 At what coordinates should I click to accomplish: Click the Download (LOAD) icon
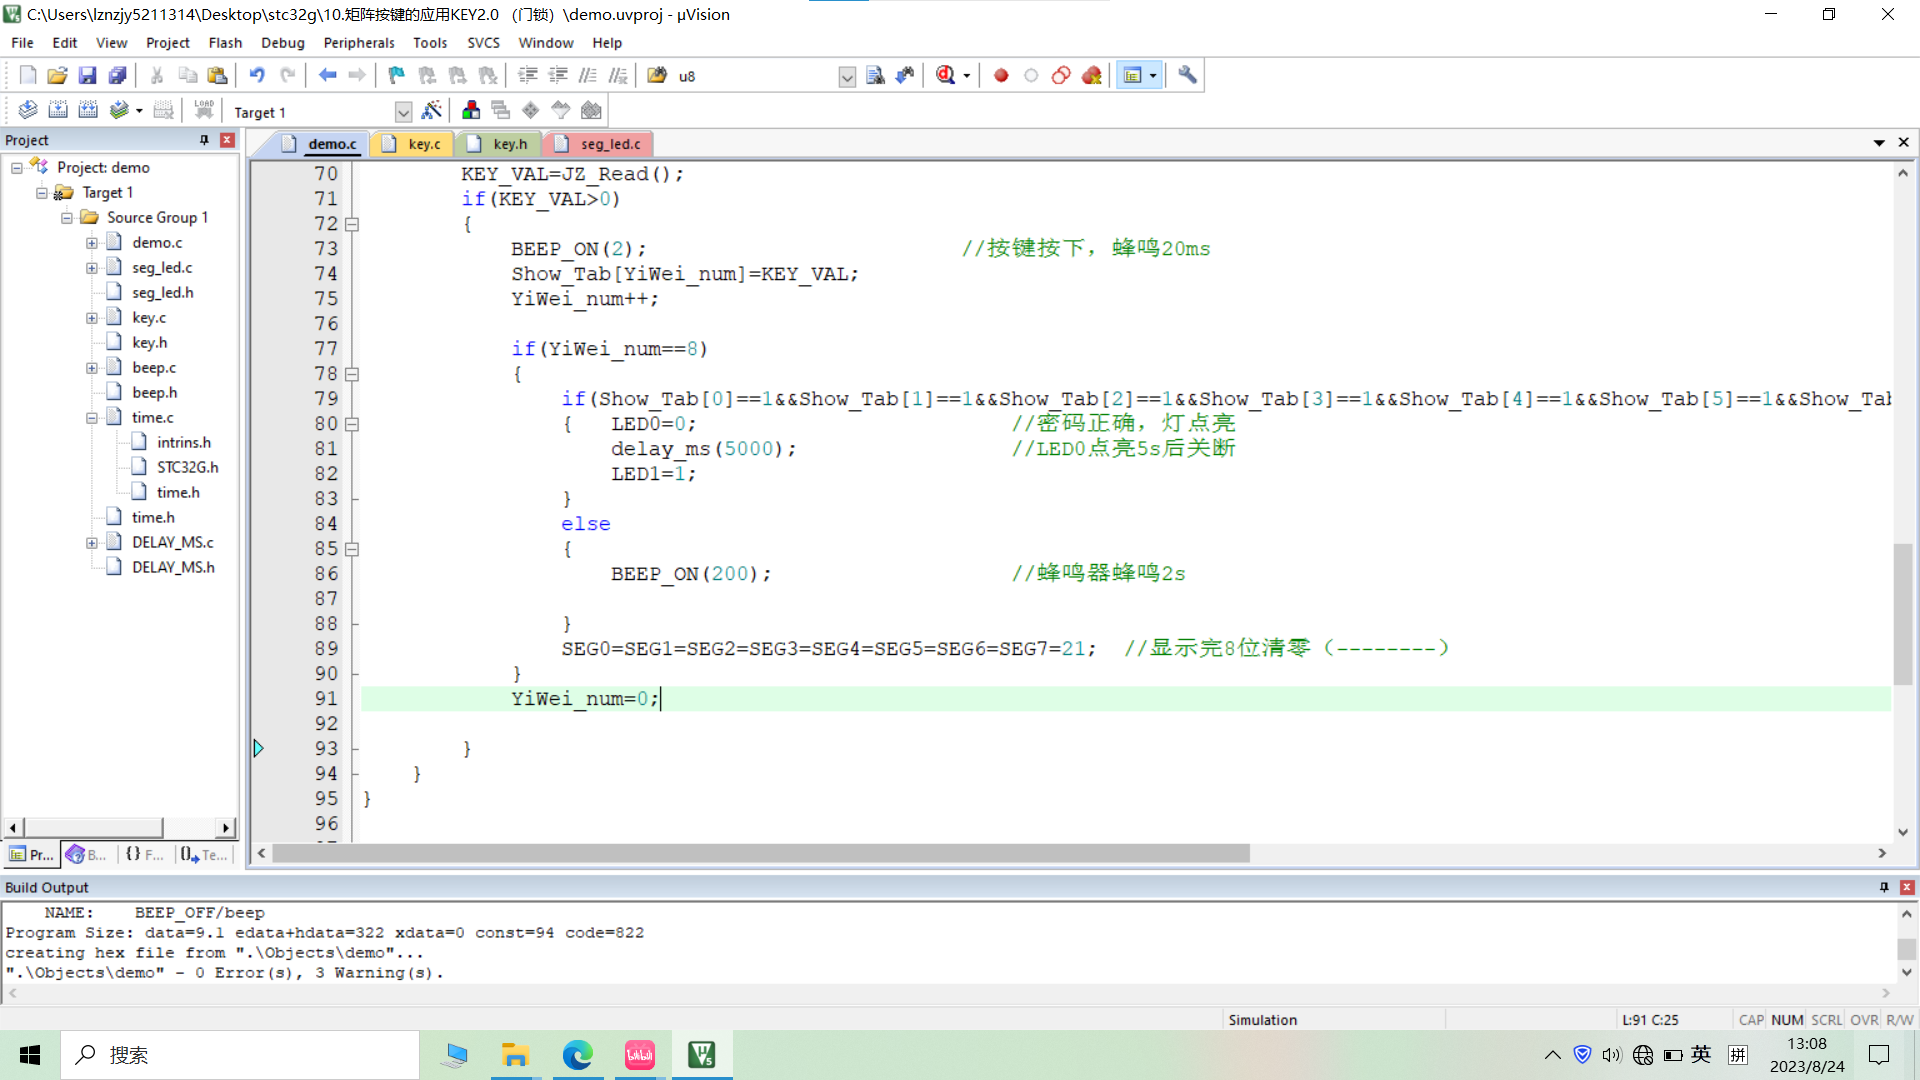tap(204, 110)
